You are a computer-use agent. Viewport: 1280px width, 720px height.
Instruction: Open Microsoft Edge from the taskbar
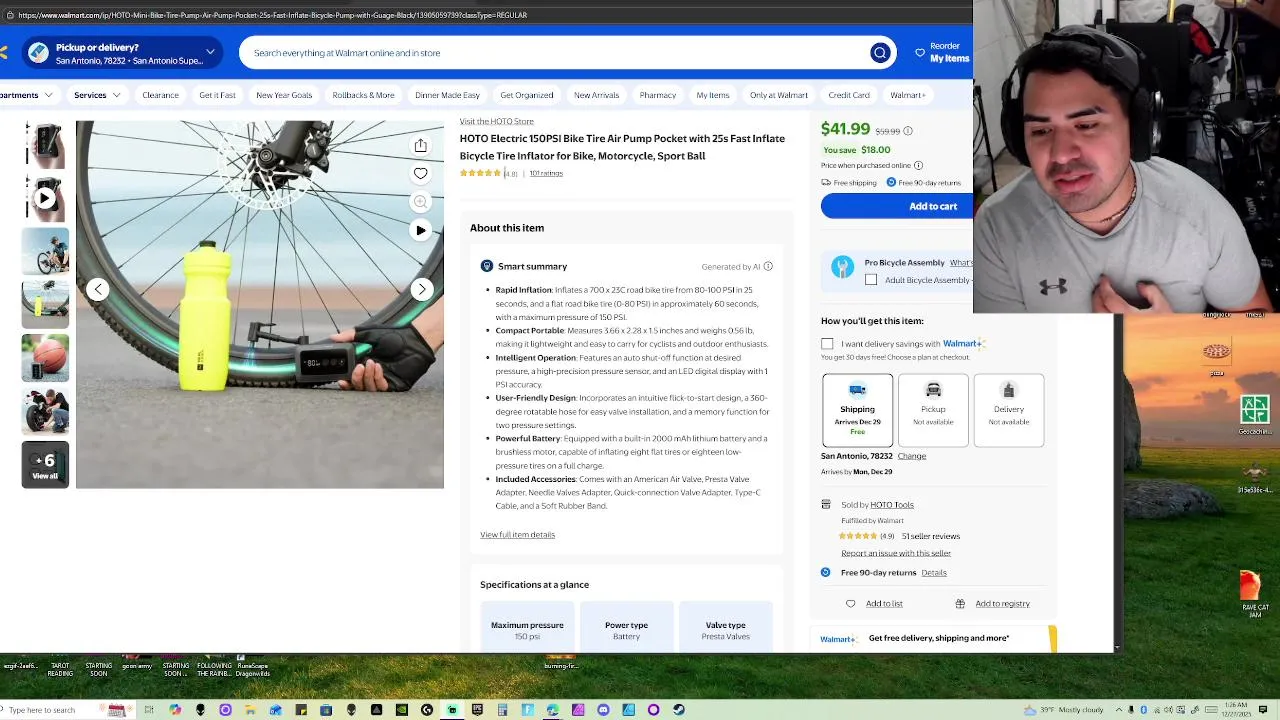coord(552,710)
